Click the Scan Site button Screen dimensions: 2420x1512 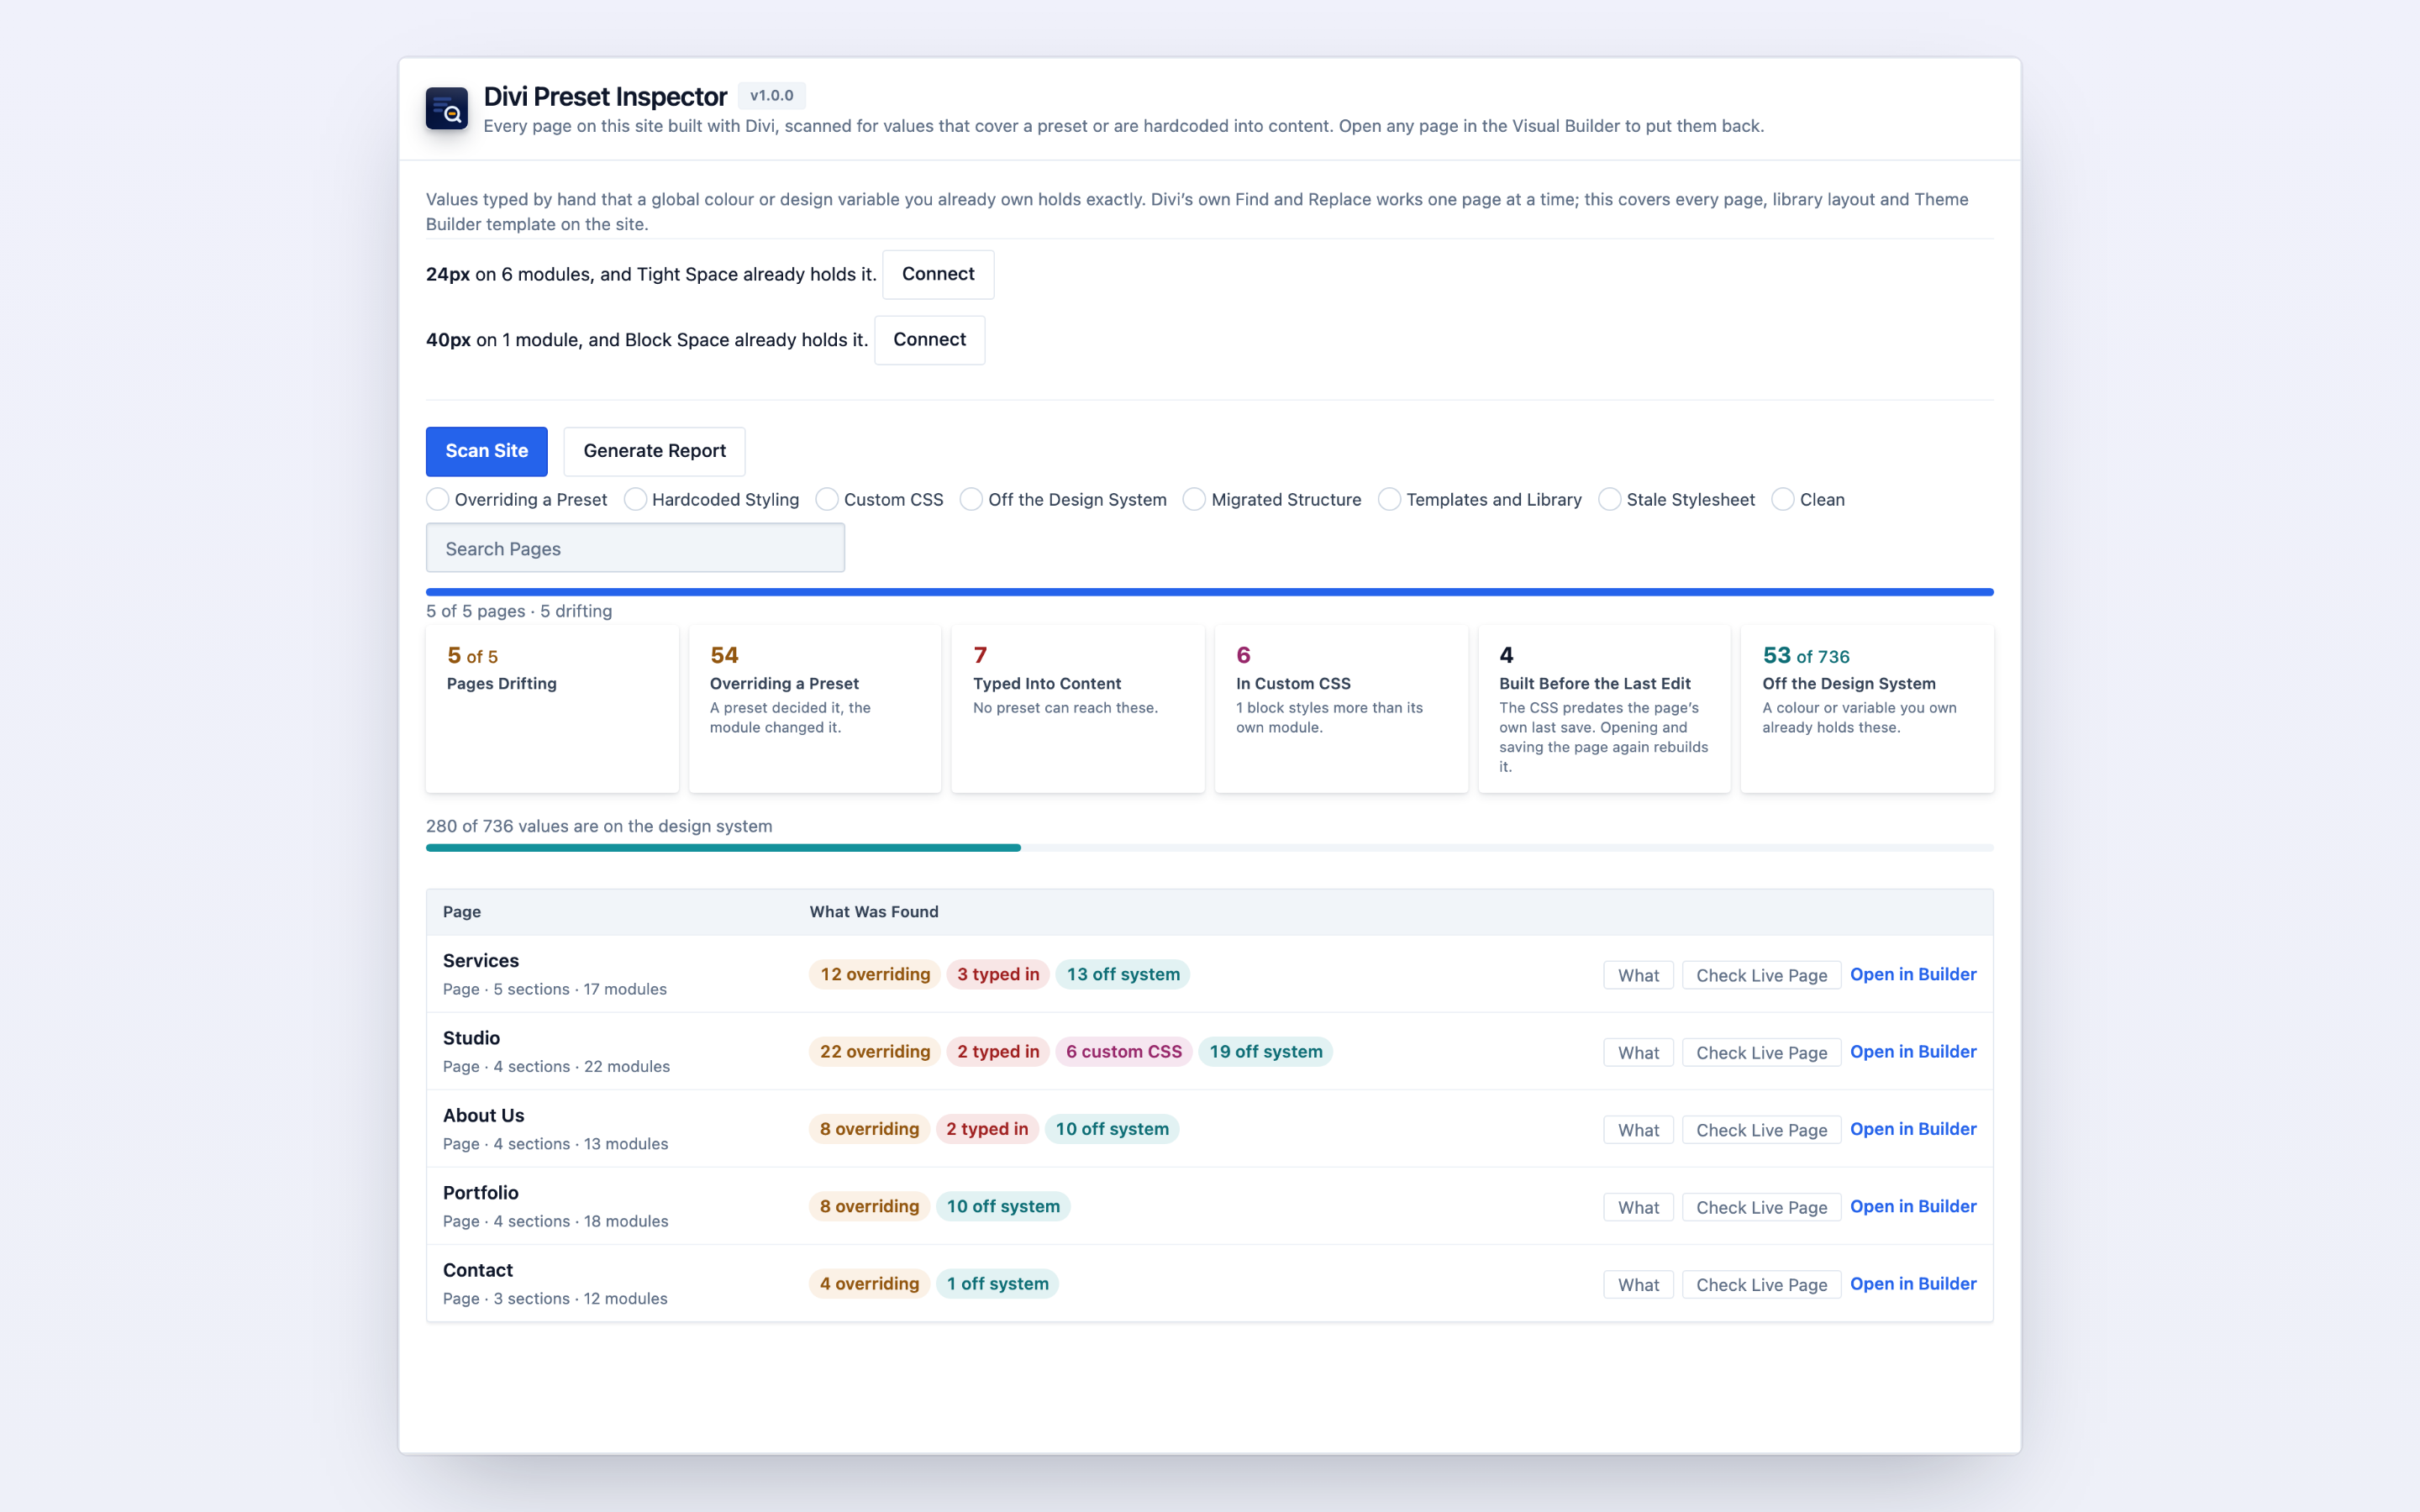(486, 451)
